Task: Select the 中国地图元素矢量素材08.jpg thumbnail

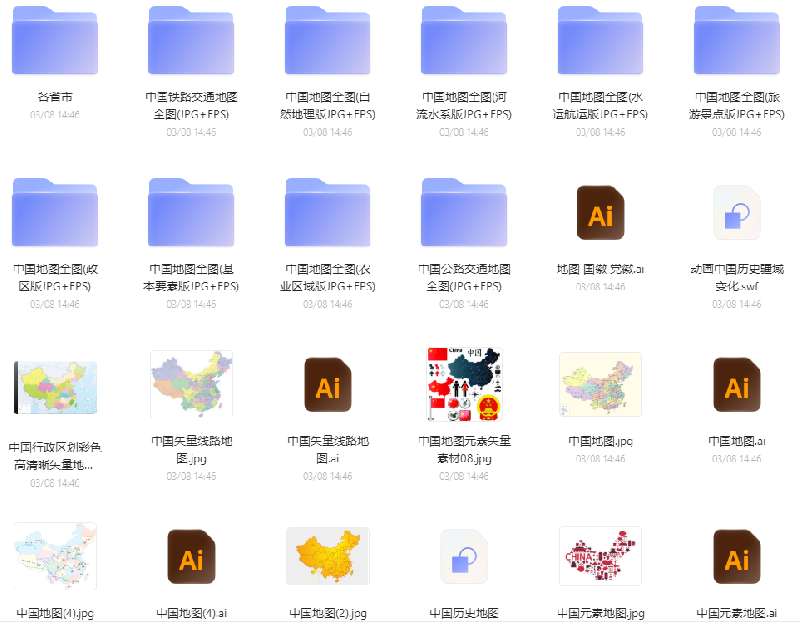Action: (463, 383)
